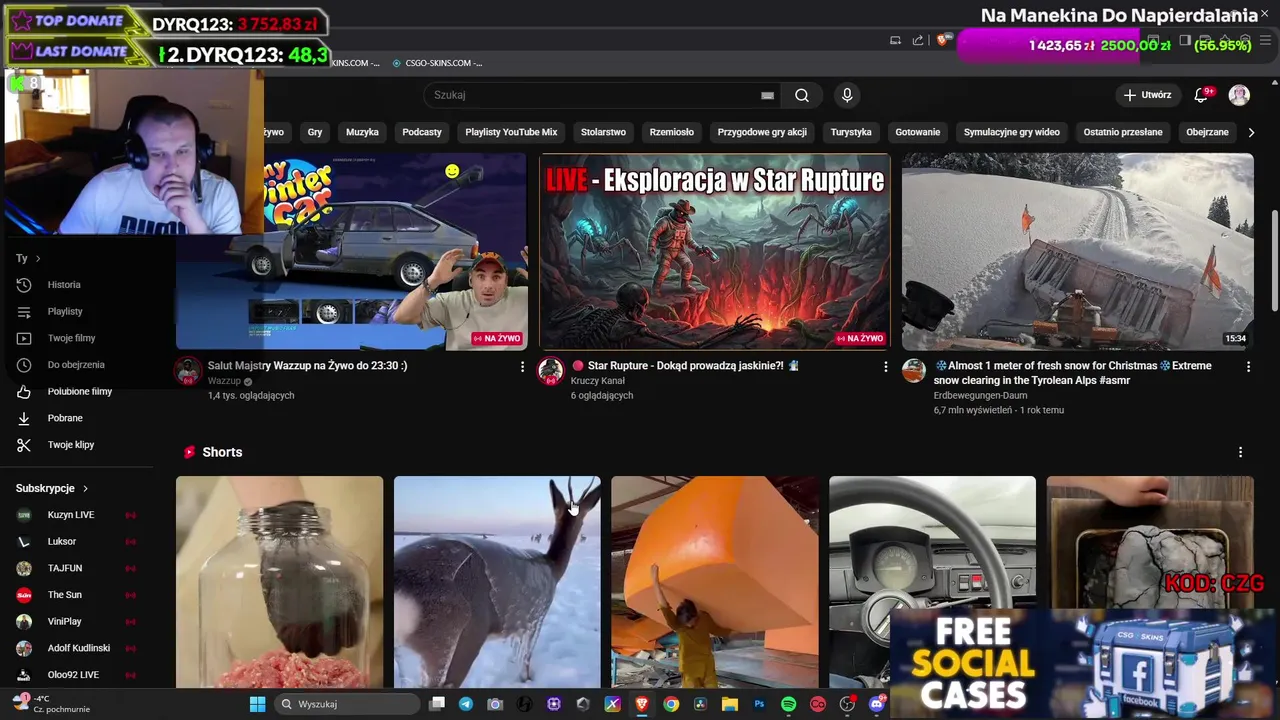The image size is (1280, 720).
Task: Open the Shorts section options menu
Action: [1240, 452]
